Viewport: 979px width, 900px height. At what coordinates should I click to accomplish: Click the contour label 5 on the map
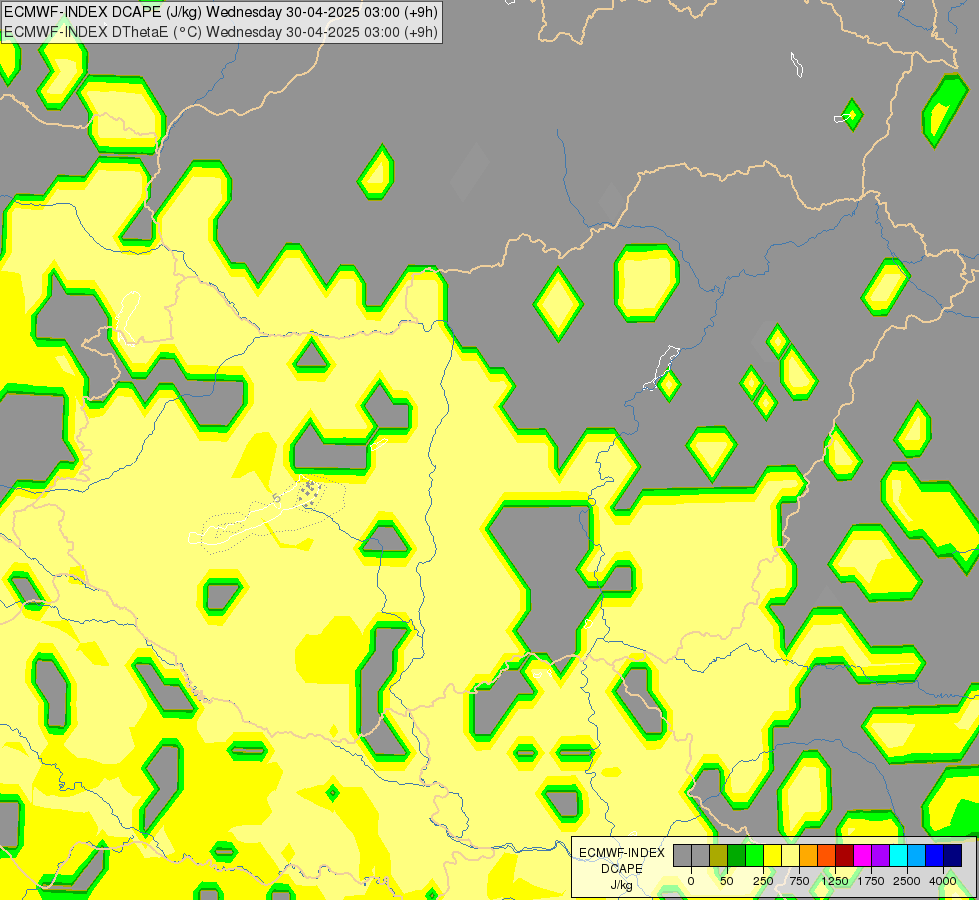click(277, 498)
